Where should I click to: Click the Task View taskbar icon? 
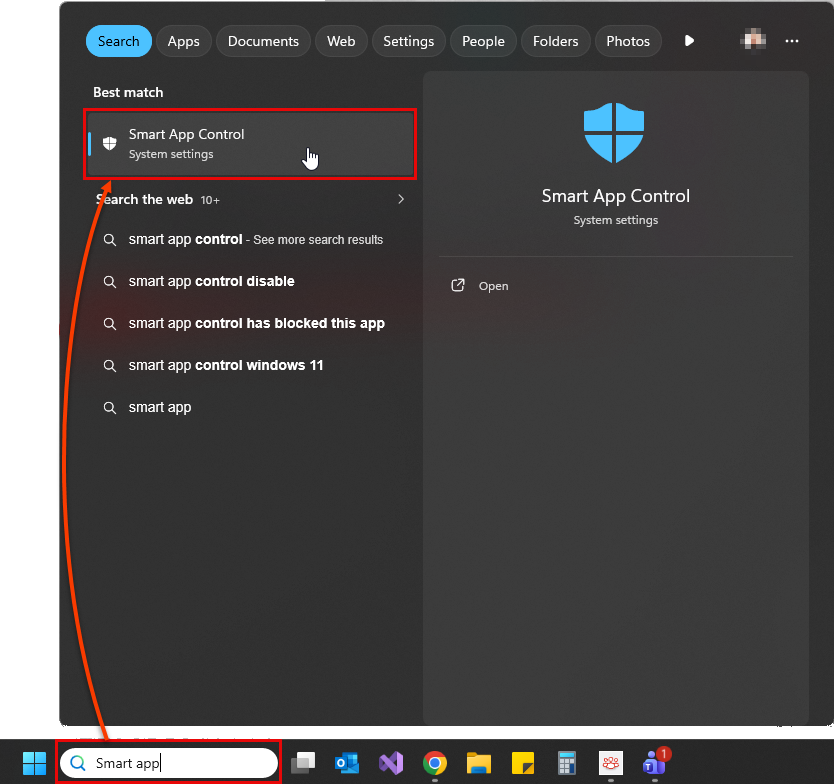[x=303, y=763]
